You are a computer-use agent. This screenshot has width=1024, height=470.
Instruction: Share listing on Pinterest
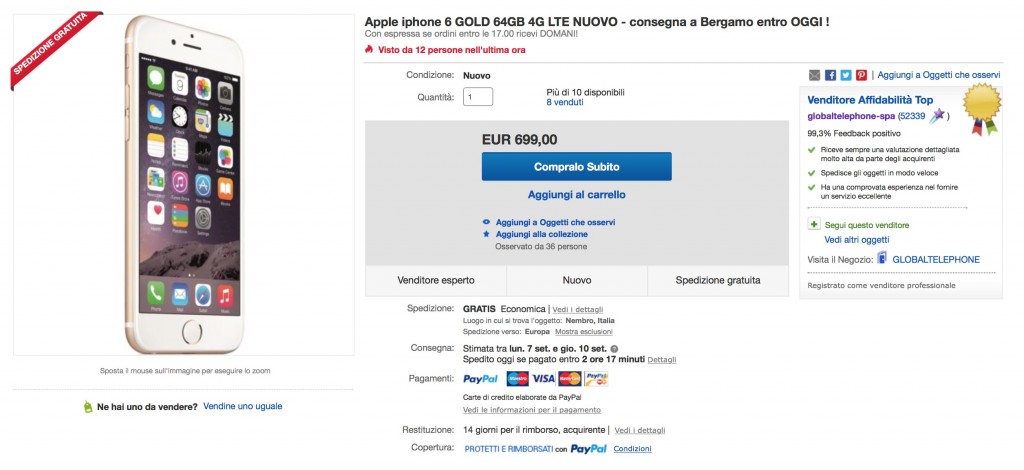(x=861, y=75)
